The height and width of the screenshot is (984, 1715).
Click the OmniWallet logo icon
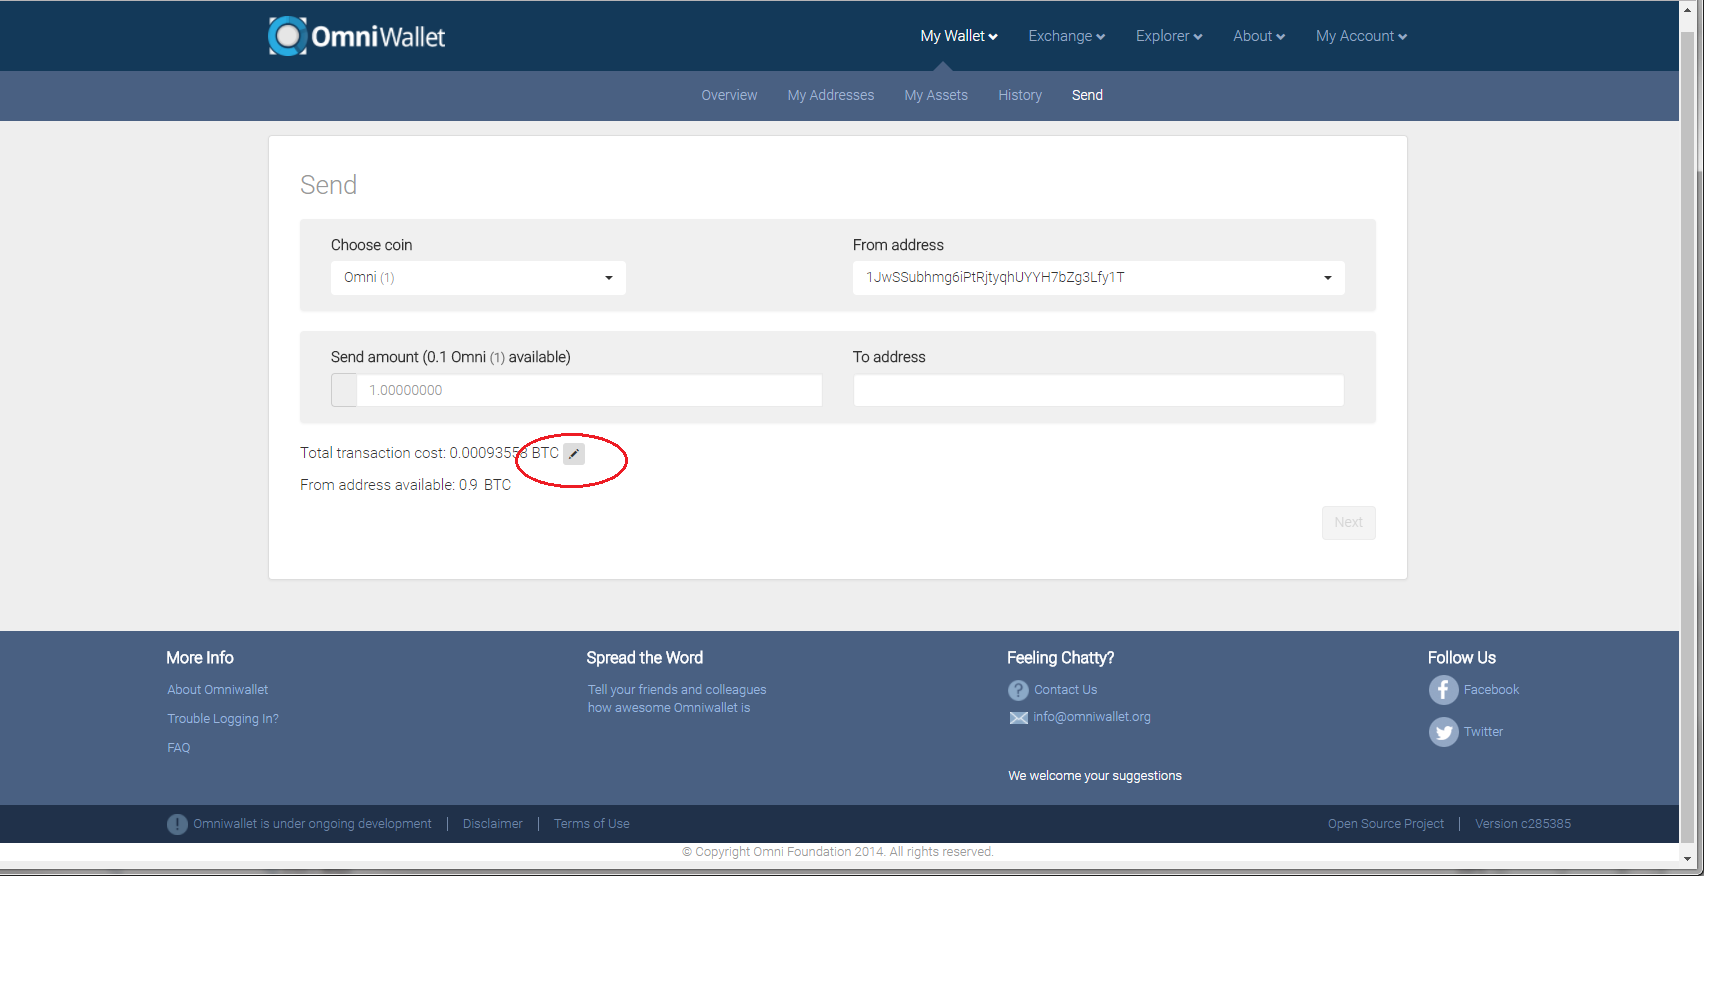click(x=287, y=36)
